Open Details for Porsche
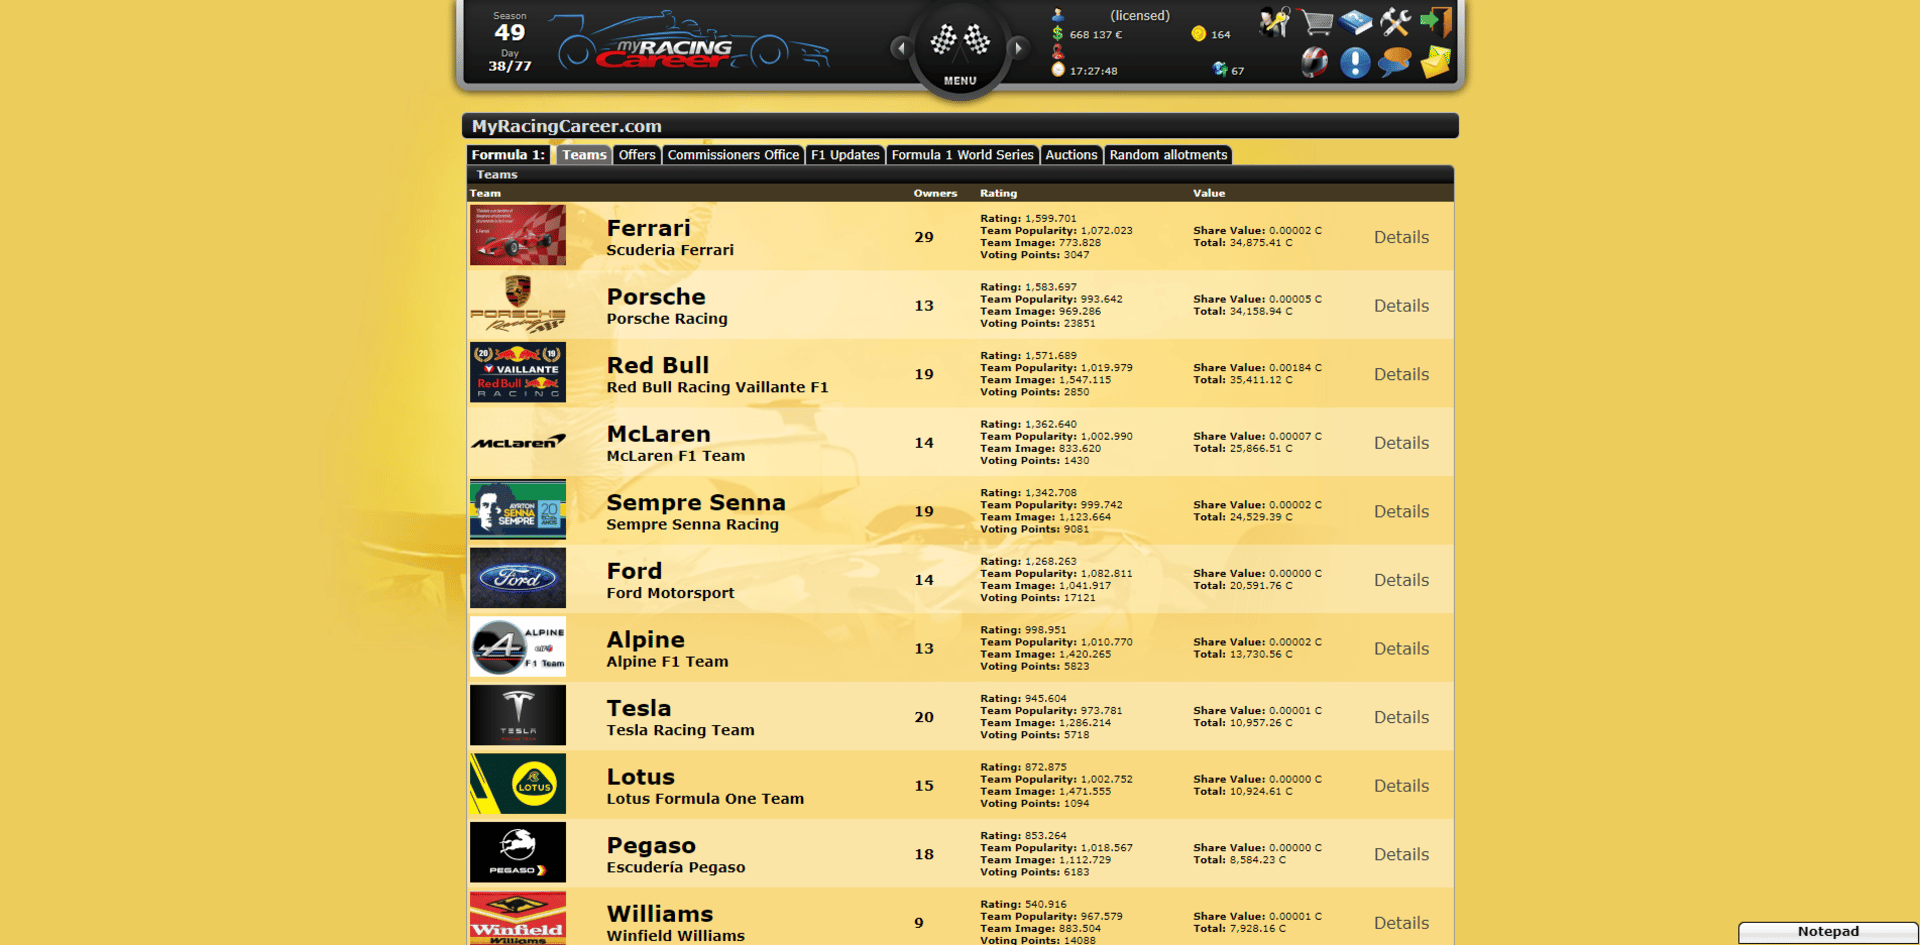This screenshot has width=1920, height=945. [1401, 306]
